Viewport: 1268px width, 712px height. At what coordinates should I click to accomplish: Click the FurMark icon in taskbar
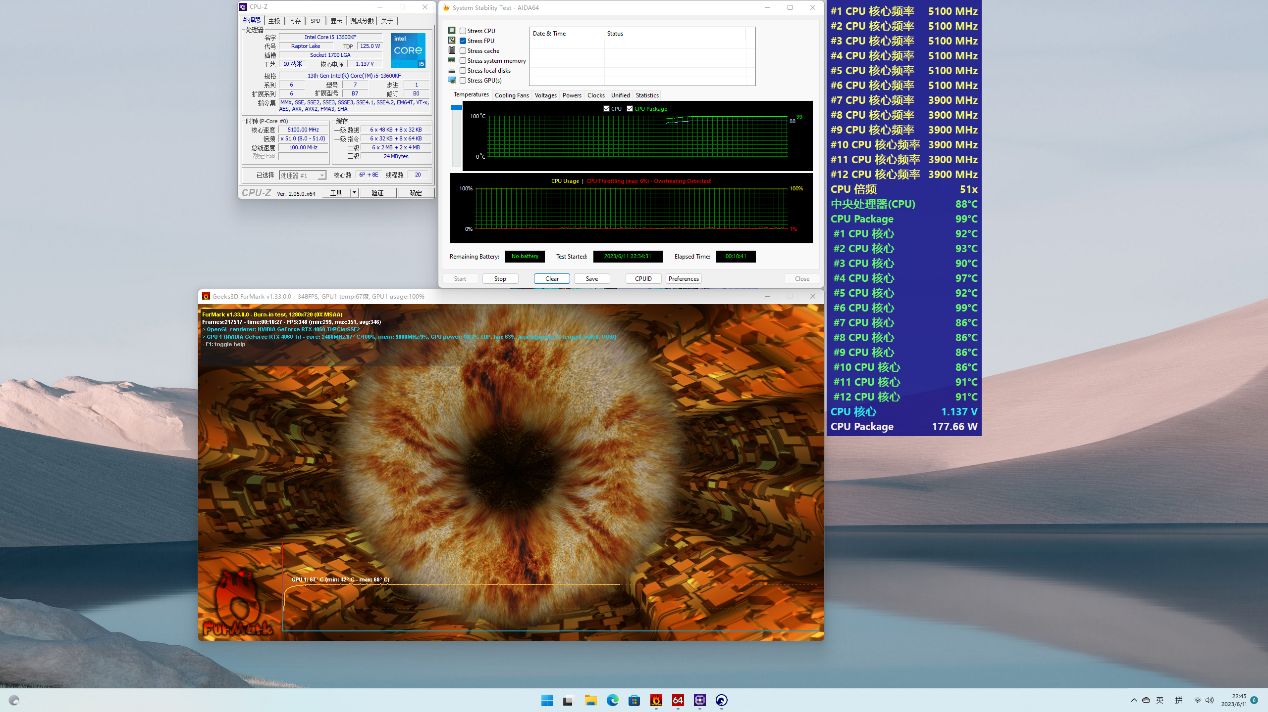click(x=656, y=700)
